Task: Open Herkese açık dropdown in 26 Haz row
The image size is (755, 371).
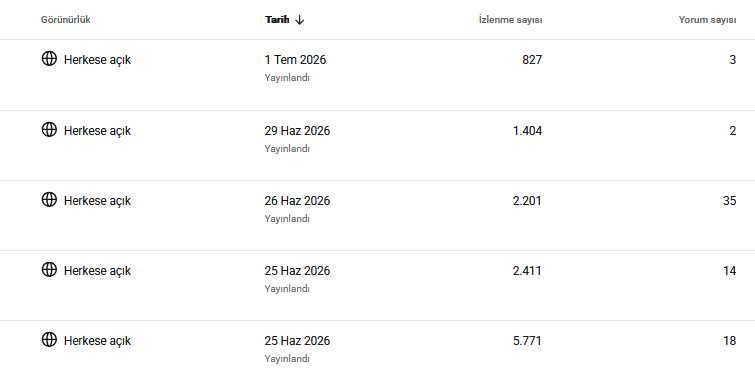Action: click(x=86, y=200)
